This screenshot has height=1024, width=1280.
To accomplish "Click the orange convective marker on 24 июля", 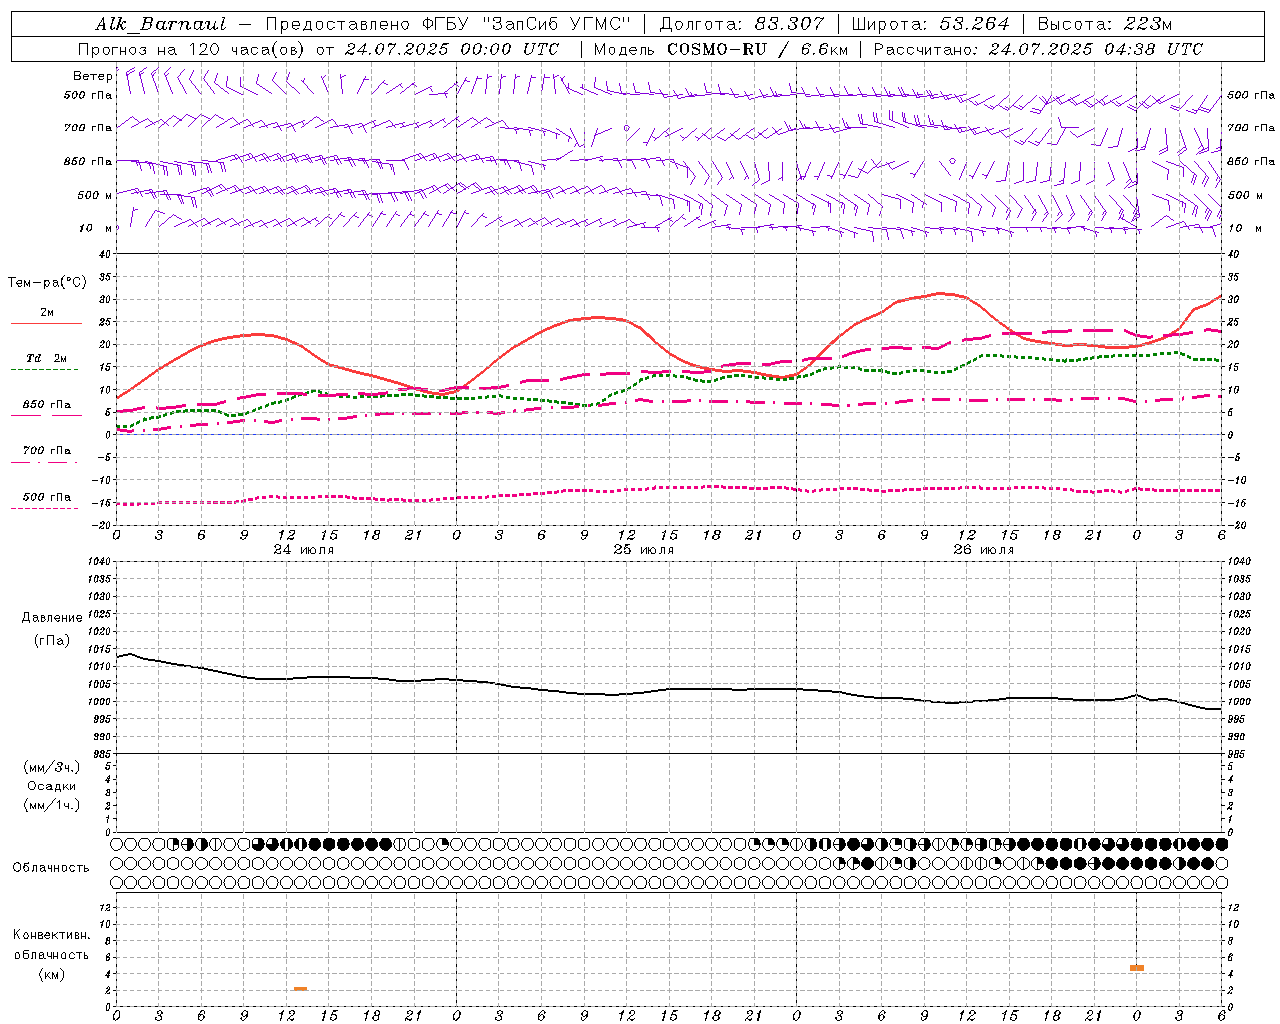I will (300, 989).
